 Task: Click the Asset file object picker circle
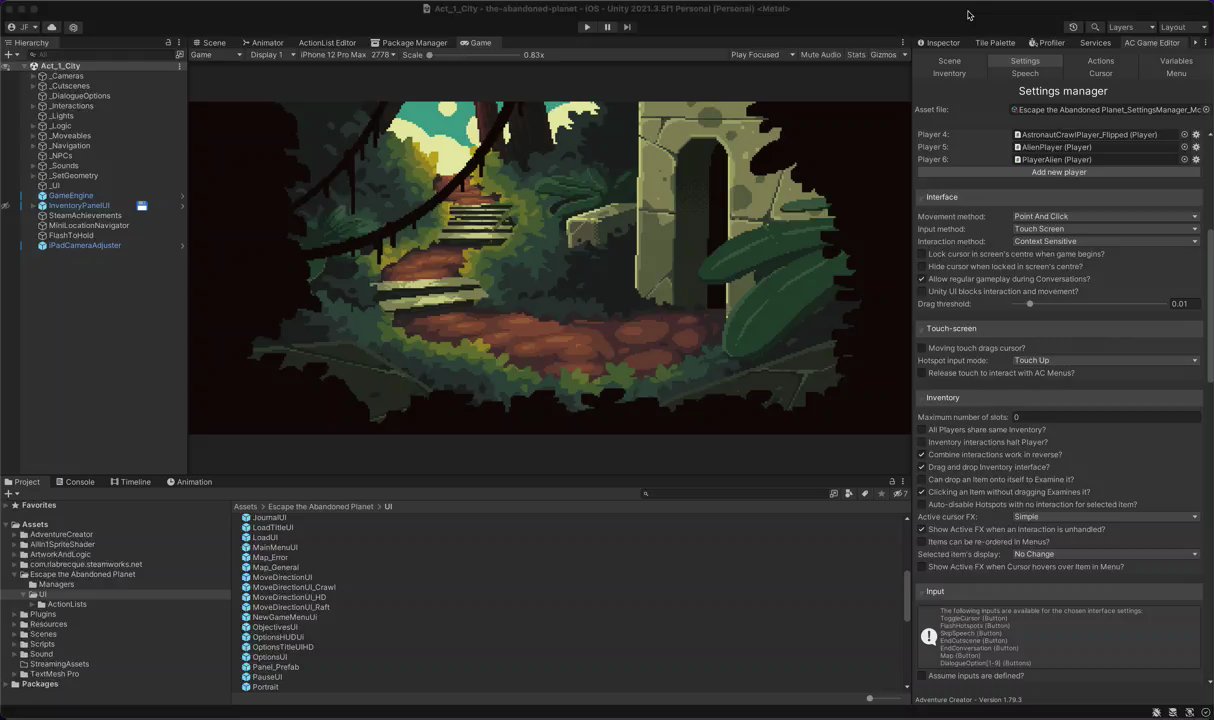pos(1206,109)
